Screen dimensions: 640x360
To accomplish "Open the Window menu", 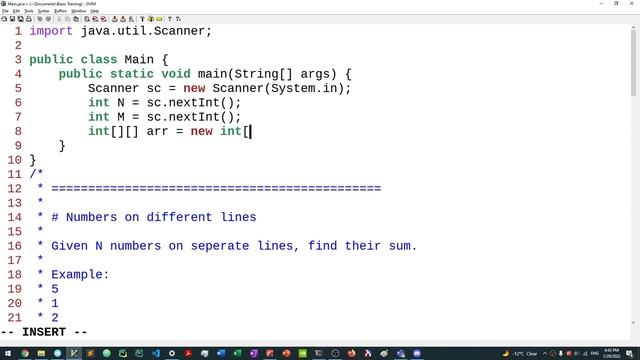I will coord(78,11).
